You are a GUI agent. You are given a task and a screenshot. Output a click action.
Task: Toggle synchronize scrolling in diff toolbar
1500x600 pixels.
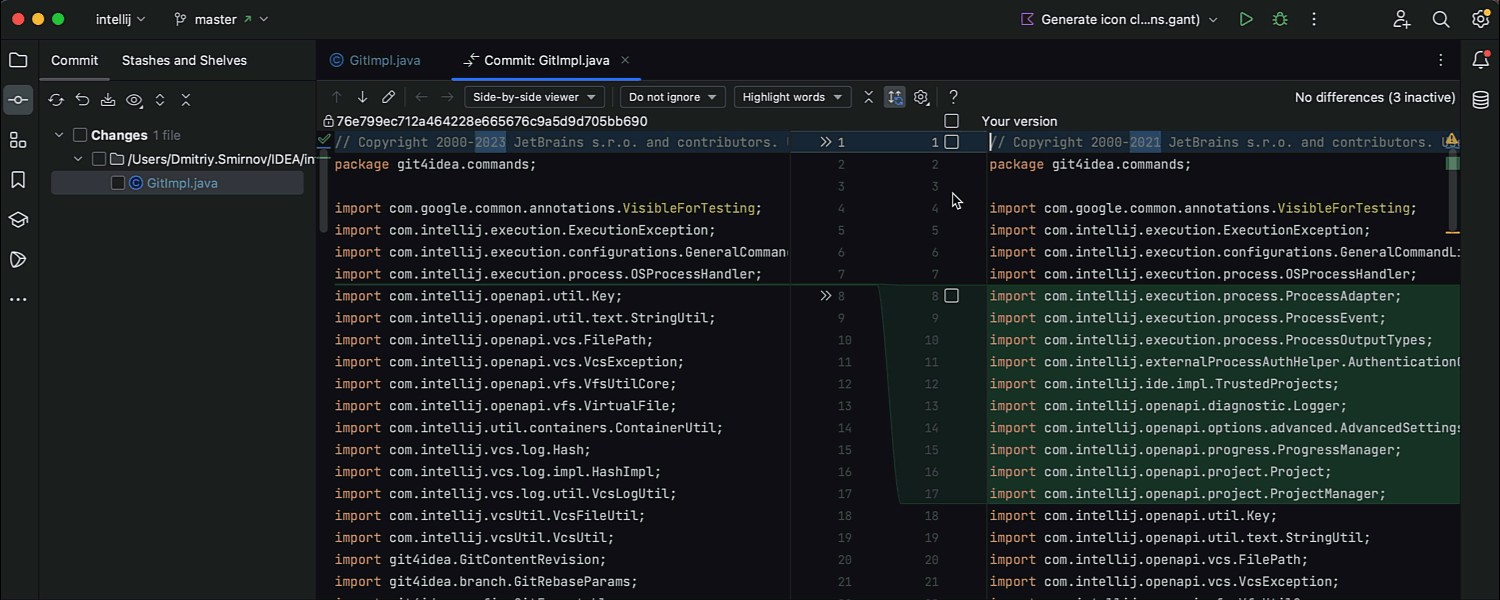[895, 97]
